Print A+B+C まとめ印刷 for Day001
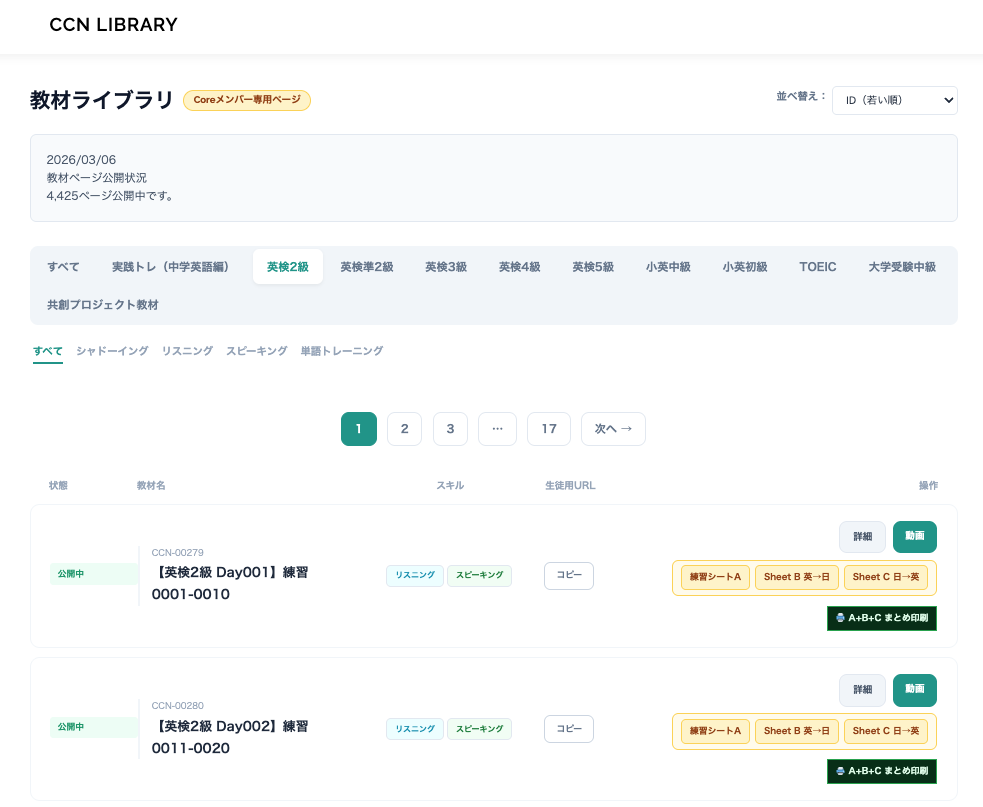Image resolution: width=983 pixels, height=807 pixels. click(x=881, y=618)
